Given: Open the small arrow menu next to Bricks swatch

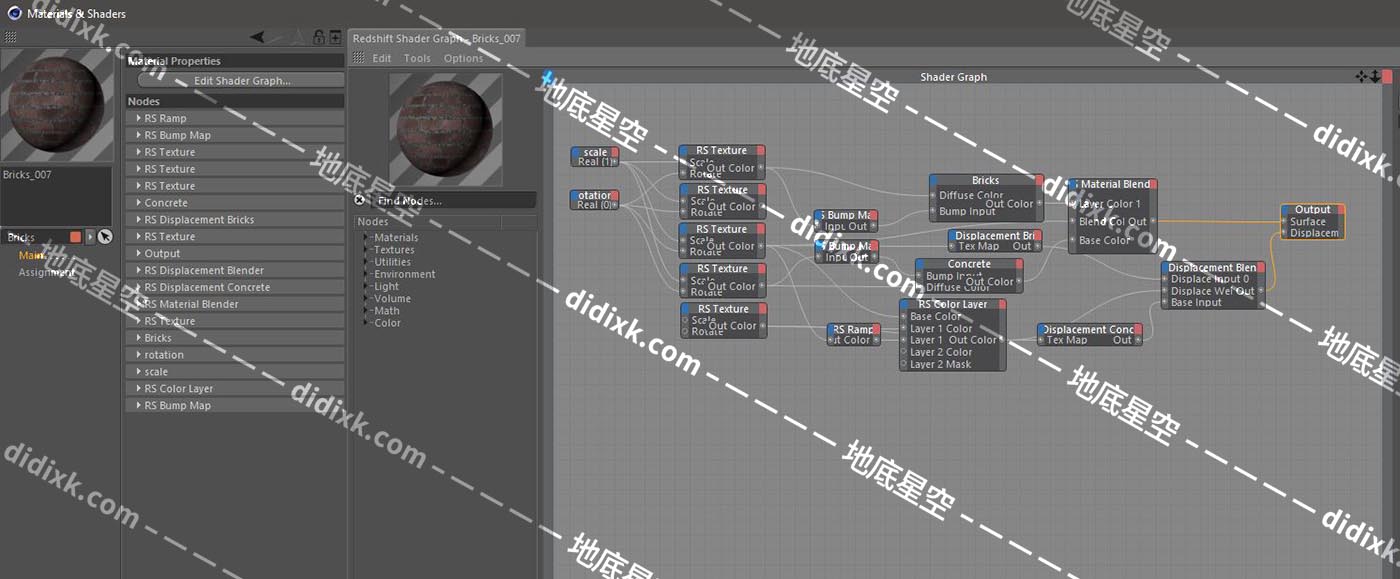Looking at the screenshot, I should pyautogui.click(x=90, y=237).
